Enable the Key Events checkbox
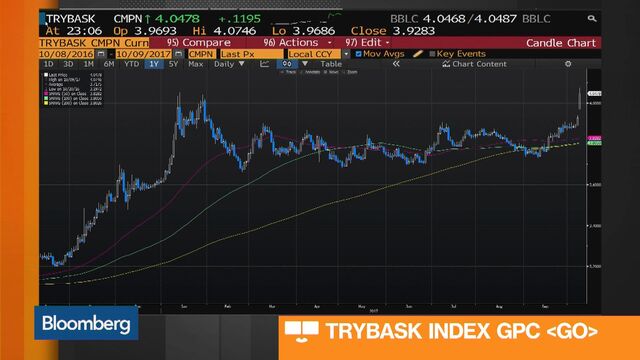The height and width of the screenshot is (360, 640). click(x=432, y=54)
